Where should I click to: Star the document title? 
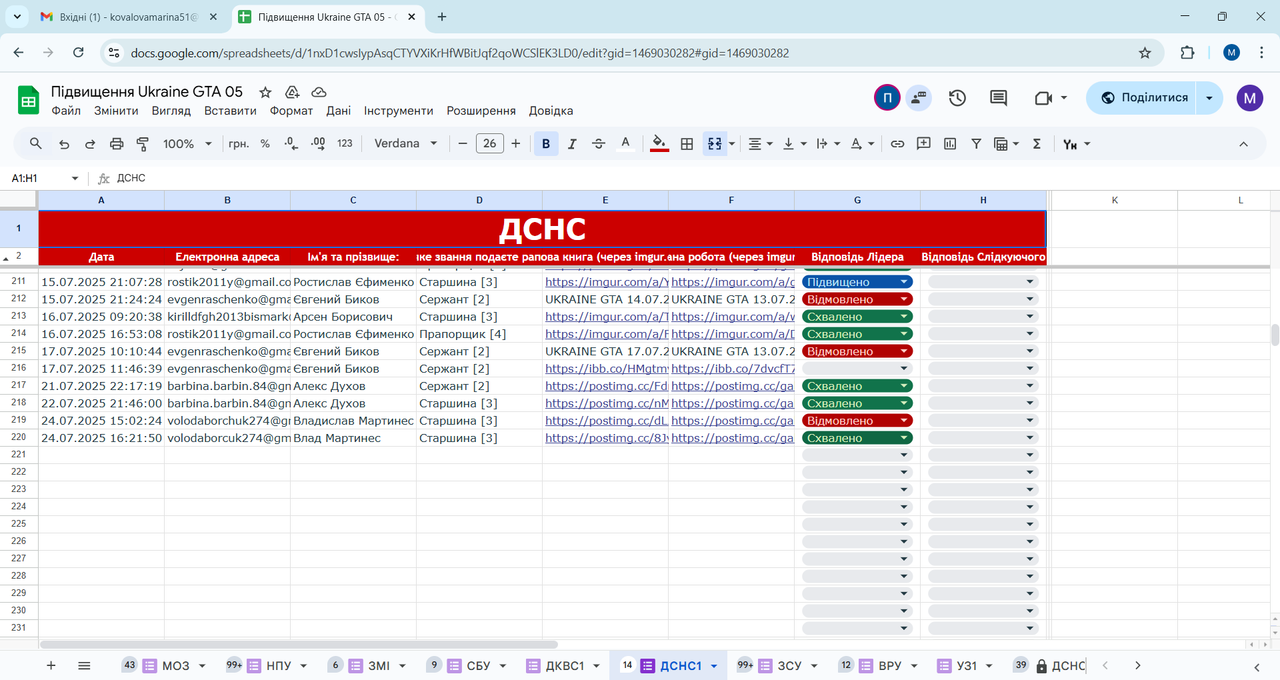pos(265,92)
